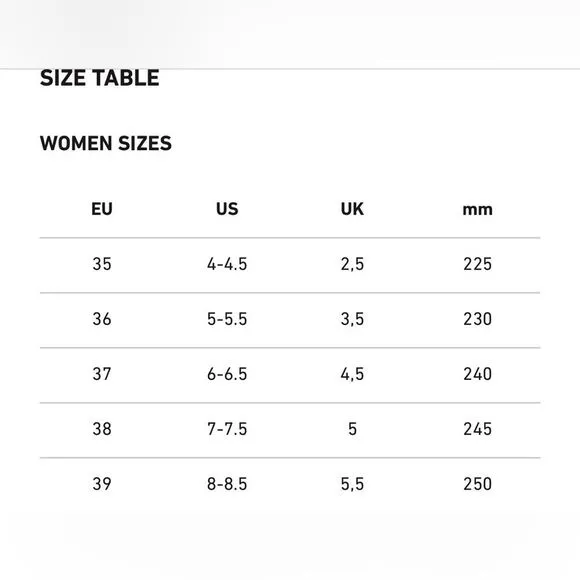Image resolution: width=580 pixels, height=580 pixels.
Task: Click the WOMEN SIZES subheading
Action: coord(106,143)
